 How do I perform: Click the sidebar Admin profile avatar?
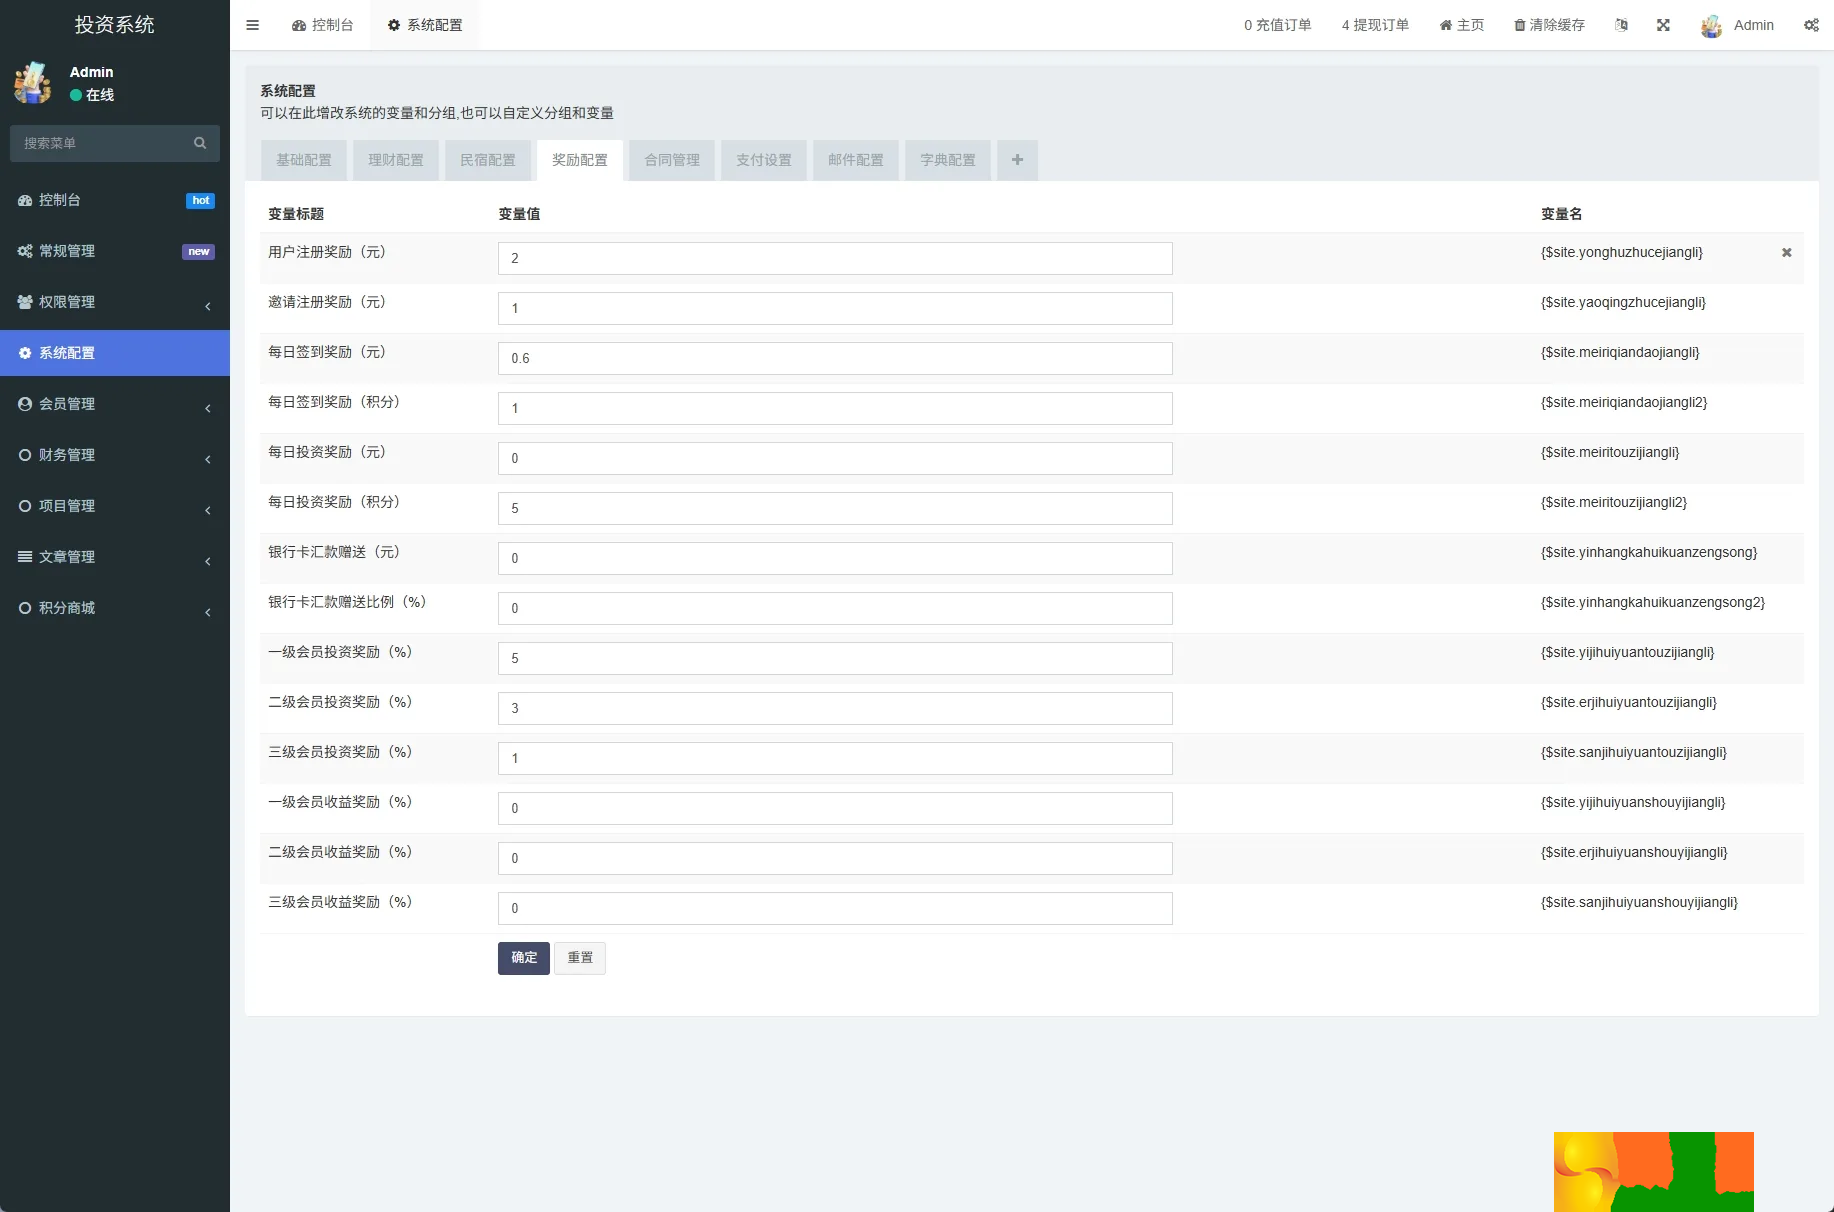[x=33, y=83]
